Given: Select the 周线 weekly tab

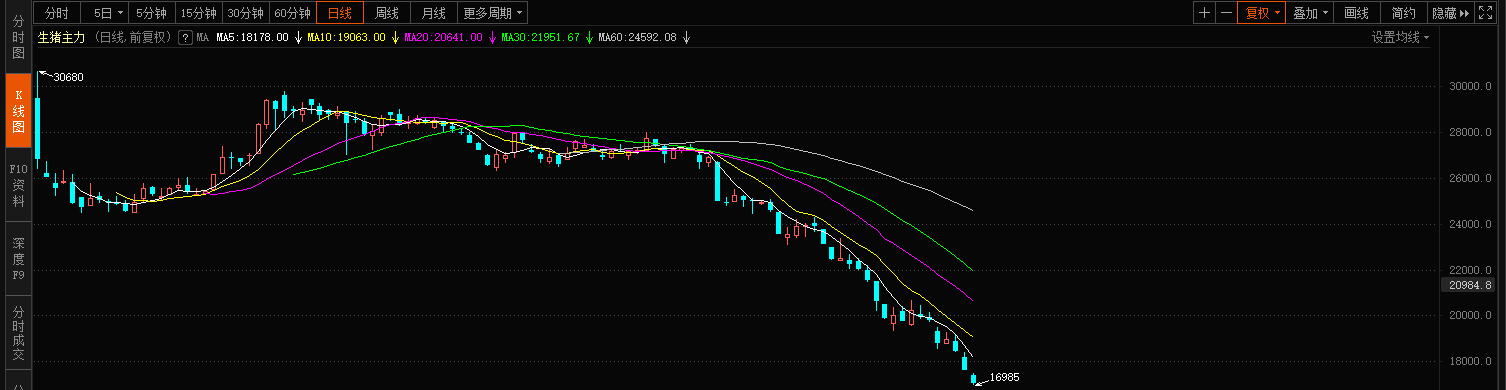Looking at the screenshot, I should point(387,13).
